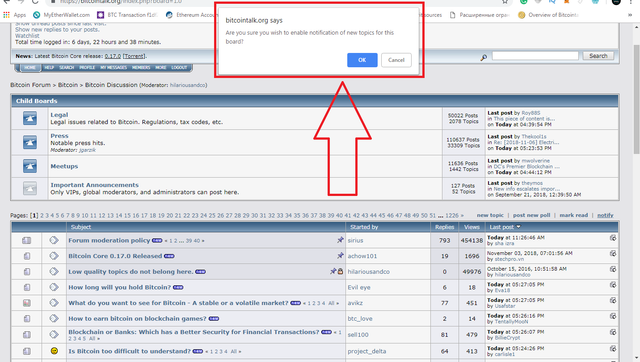Open the MY MESSAGES menu tab
640x362 pixels.
[113, 67]
